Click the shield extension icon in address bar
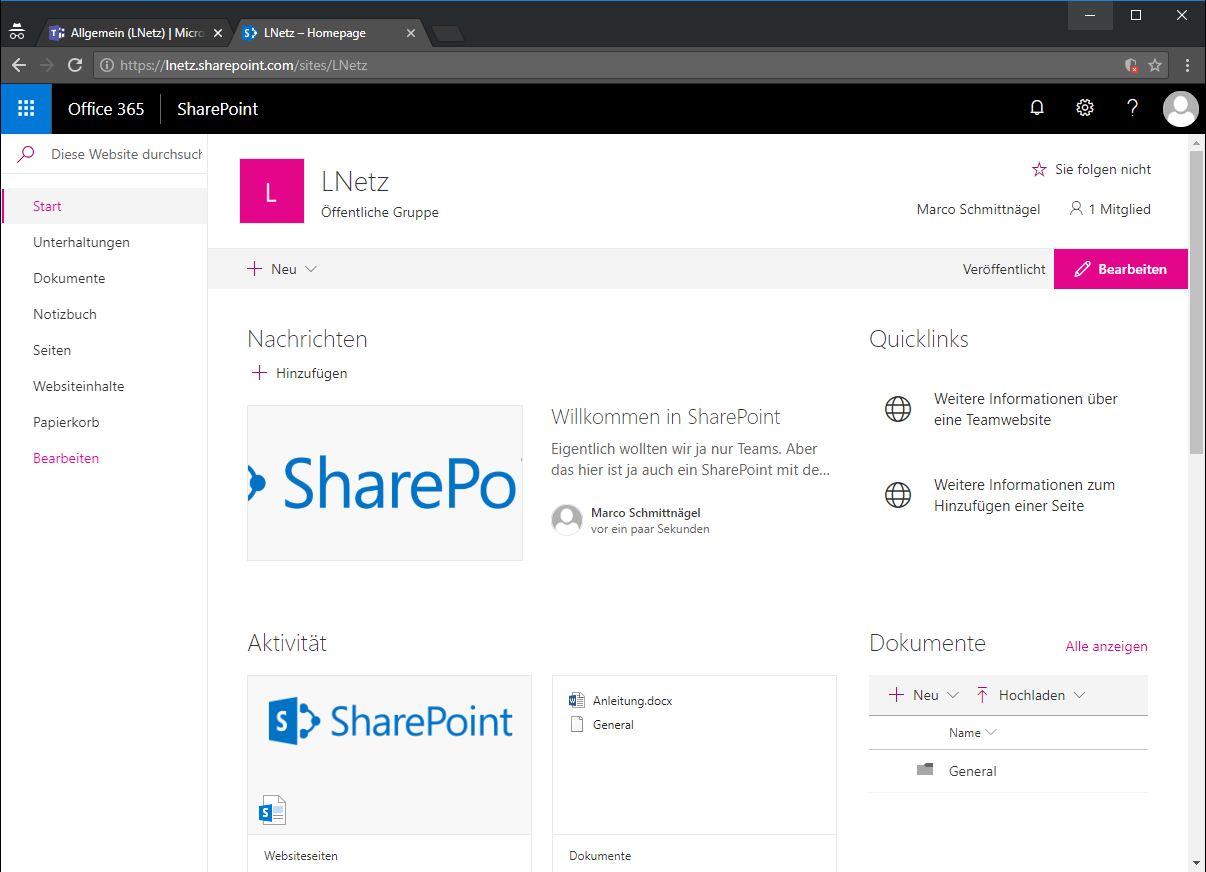Image resolution: width=1206 pixels, height=872 pixels. pyautogui.click(x=1131, y=65)
